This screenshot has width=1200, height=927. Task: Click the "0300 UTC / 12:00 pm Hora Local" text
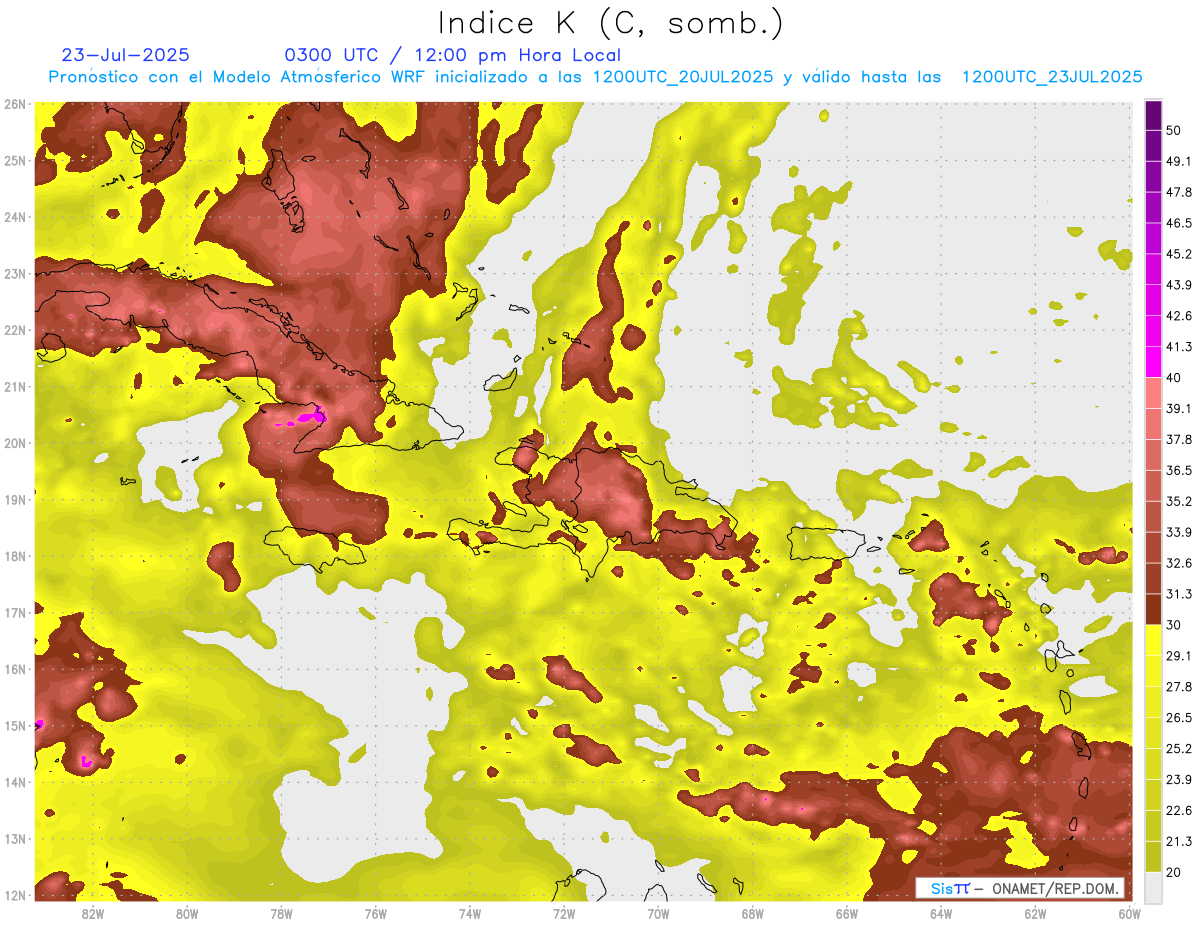click(x=452, y=55)
